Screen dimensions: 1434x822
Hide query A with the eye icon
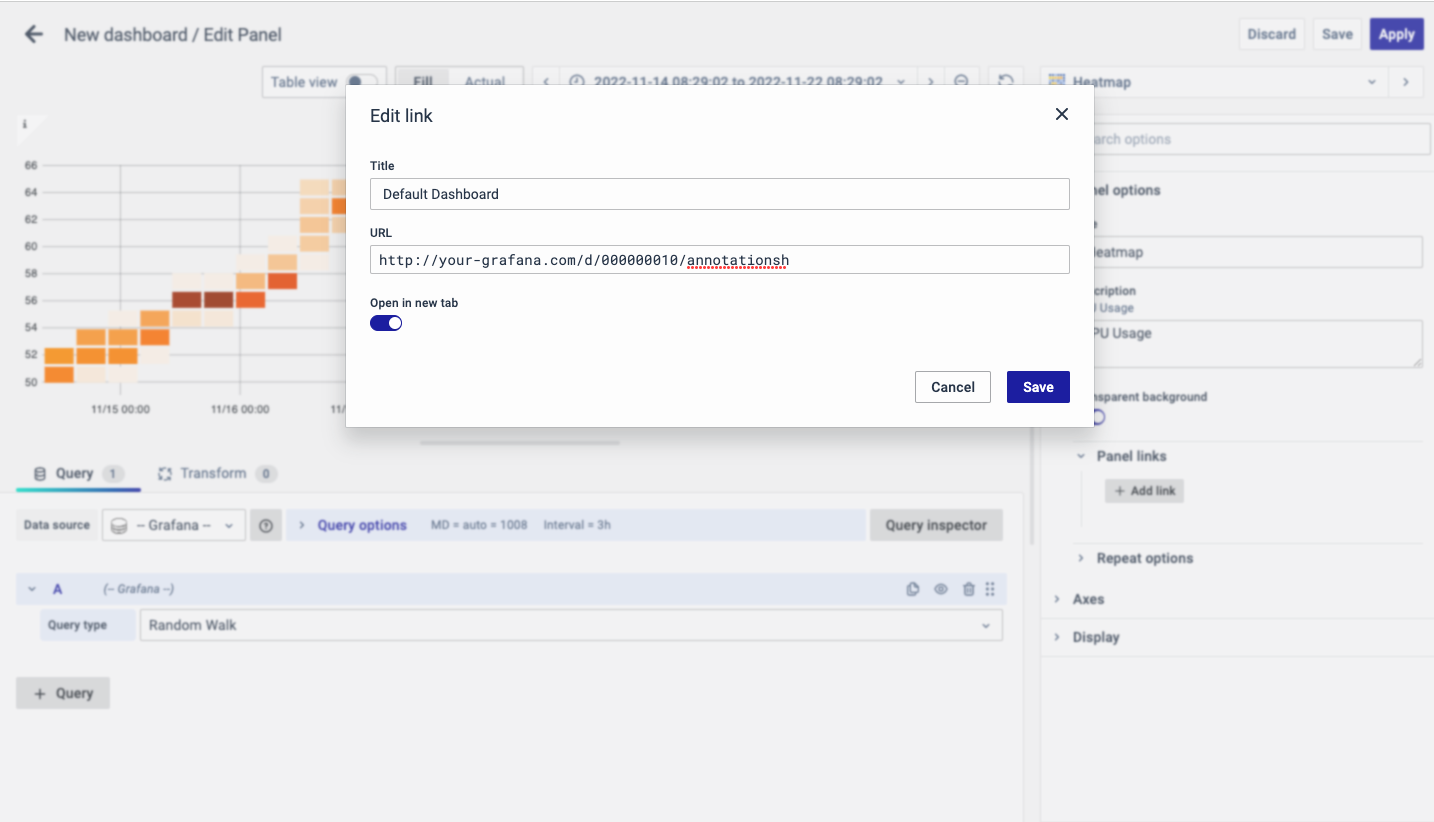940,589
